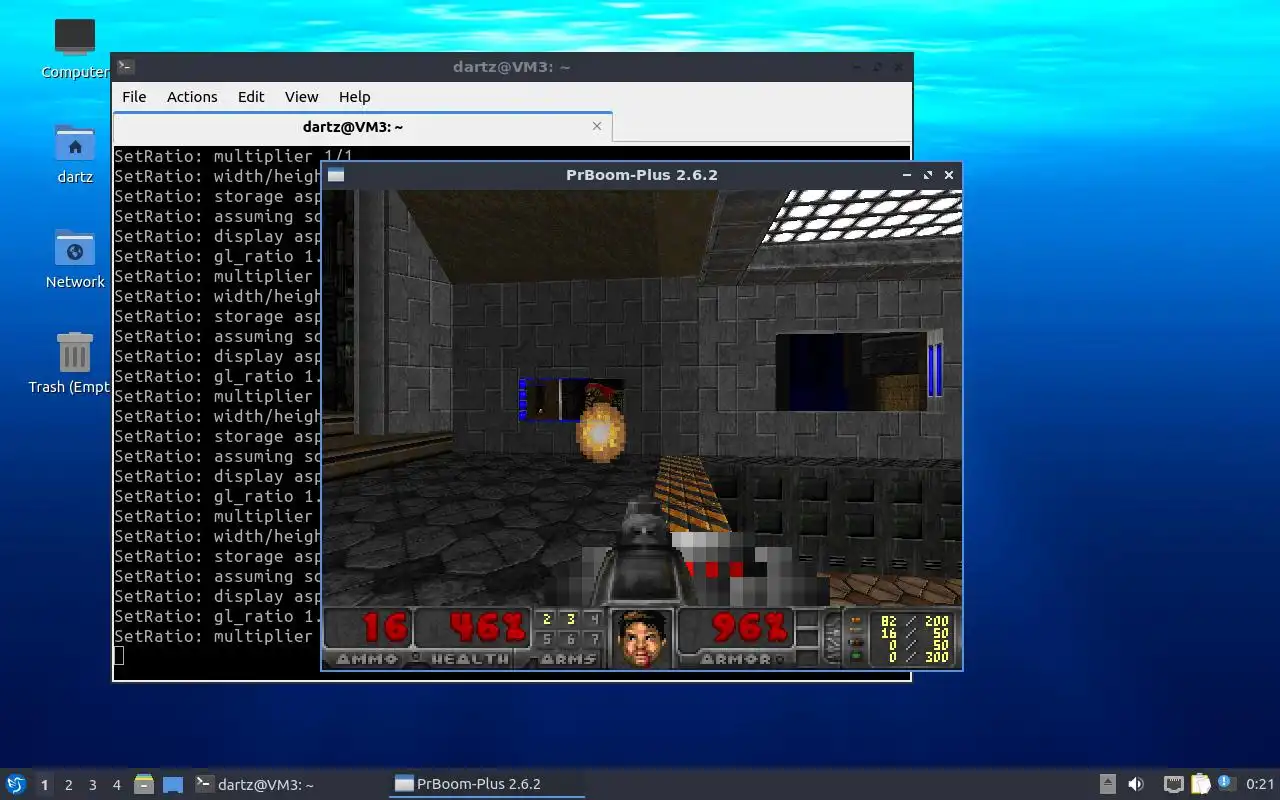1280x800 pixels.
Task: Maximize the PrBoom-Plus window
Action: click(928, 175)
